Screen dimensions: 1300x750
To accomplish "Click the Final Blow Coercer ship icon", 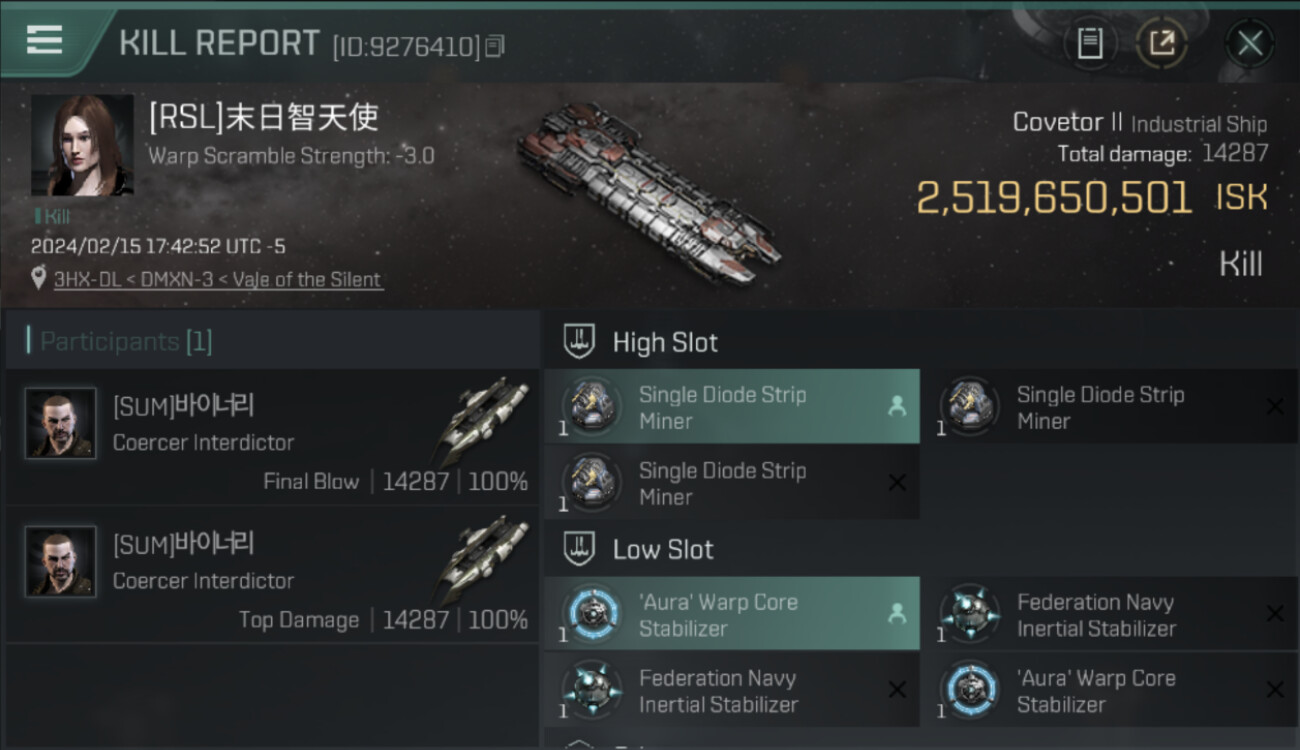I will tap(483, 418).
